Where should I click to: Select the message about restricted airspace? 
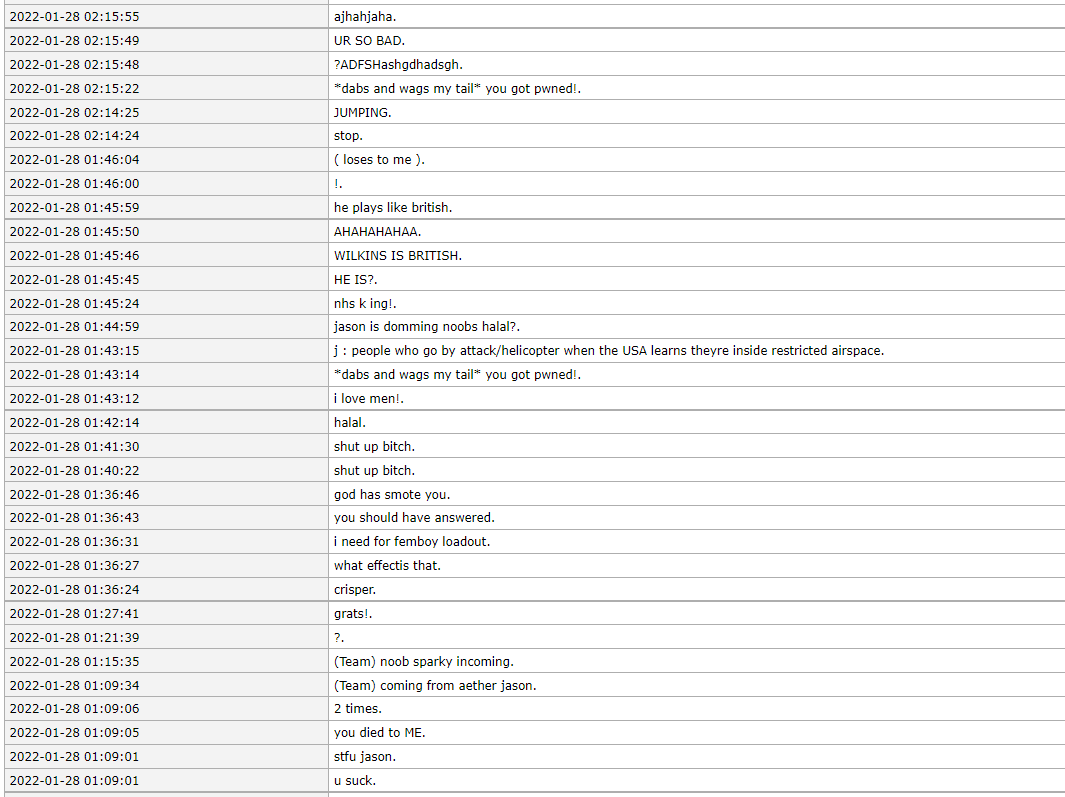click(x=609, y=351)
